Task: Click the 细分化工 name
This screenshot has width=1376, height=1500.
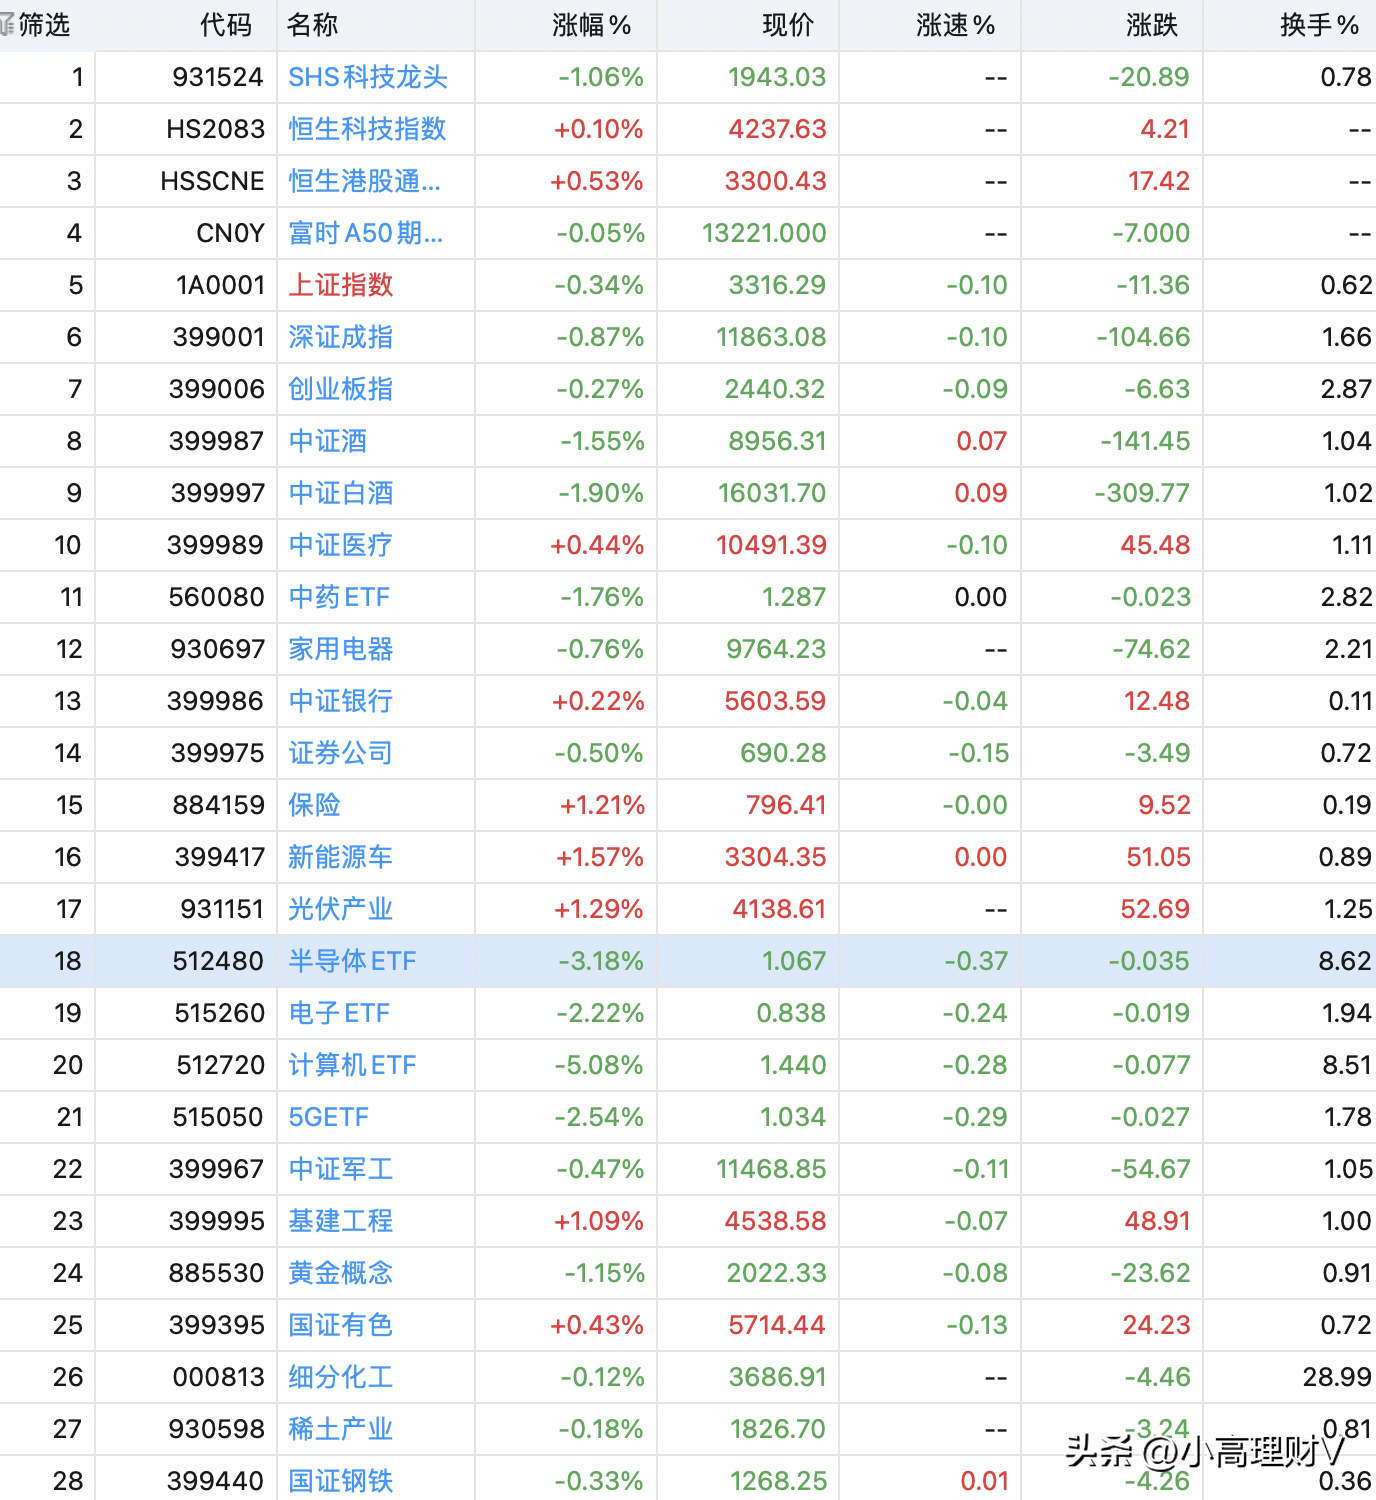Action: [341, 1377]
